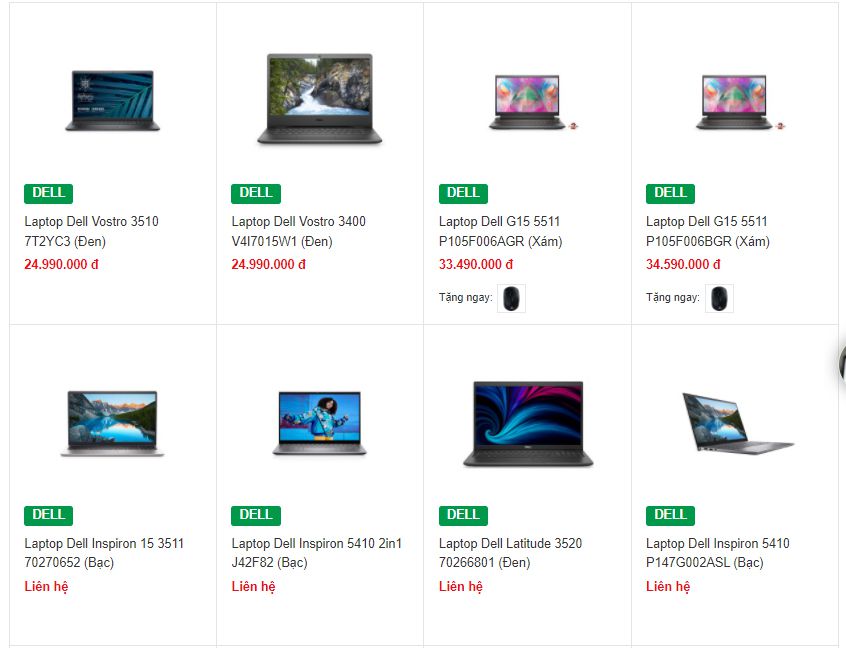Open Laptop Dell G15 5511 P105F006AGR link
The image size is (846, 648).
click(500, 231)
